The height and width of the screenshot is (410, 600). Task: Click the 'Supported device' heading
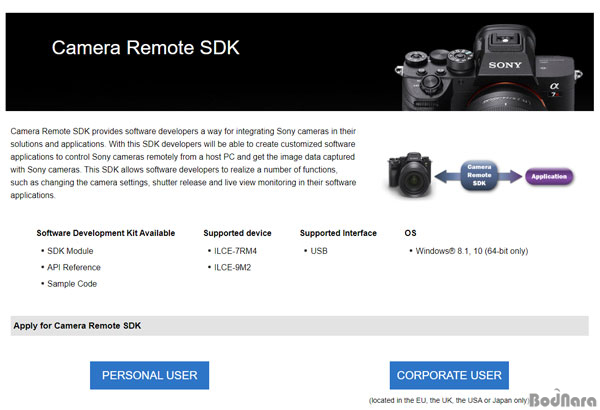point(237,233)
